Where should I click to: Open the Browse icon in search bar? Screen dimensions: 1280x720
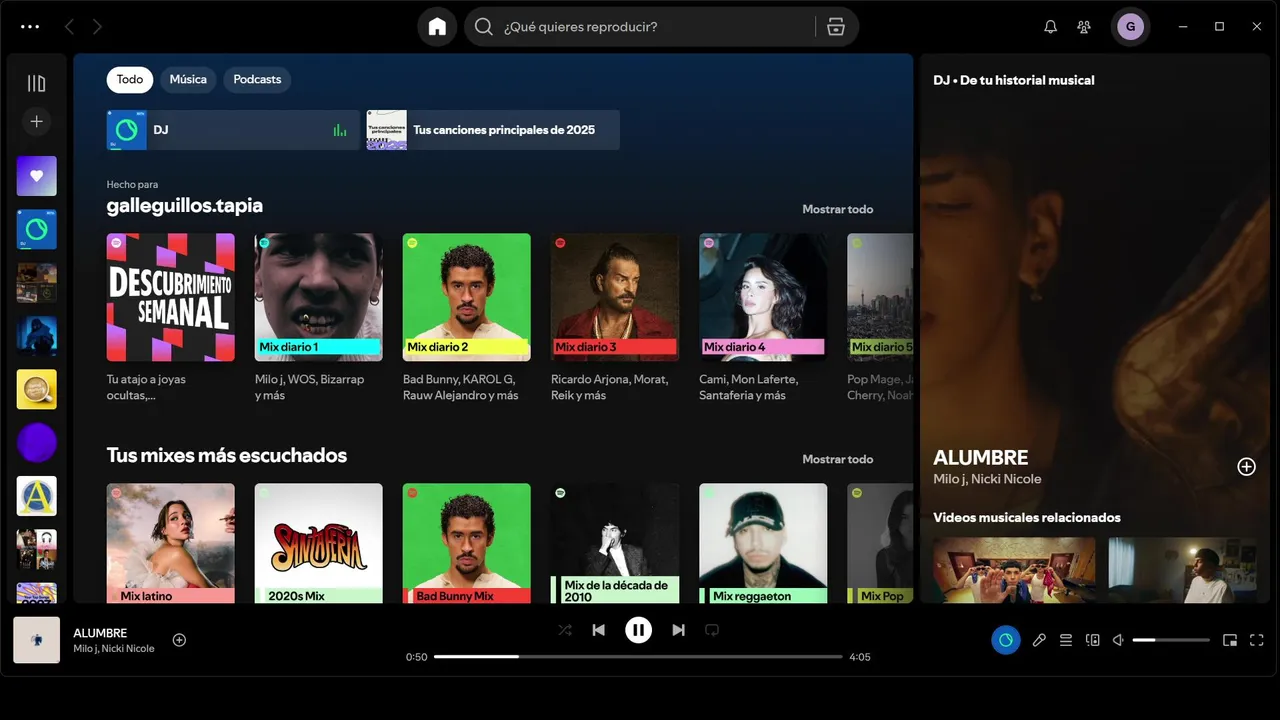point(836,27)
